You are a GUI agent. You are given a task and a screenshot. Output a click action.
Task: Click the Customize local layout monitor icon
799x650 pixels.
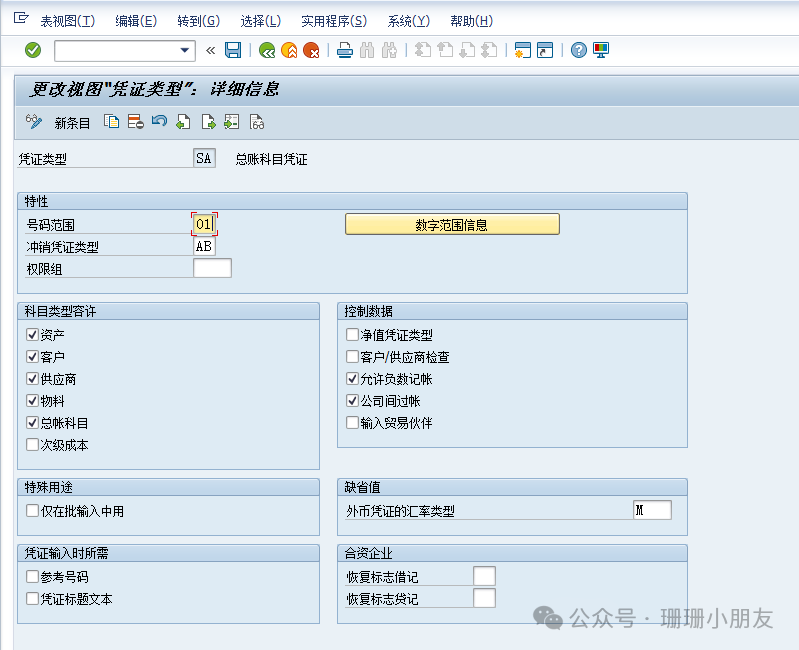click(601, 50)
